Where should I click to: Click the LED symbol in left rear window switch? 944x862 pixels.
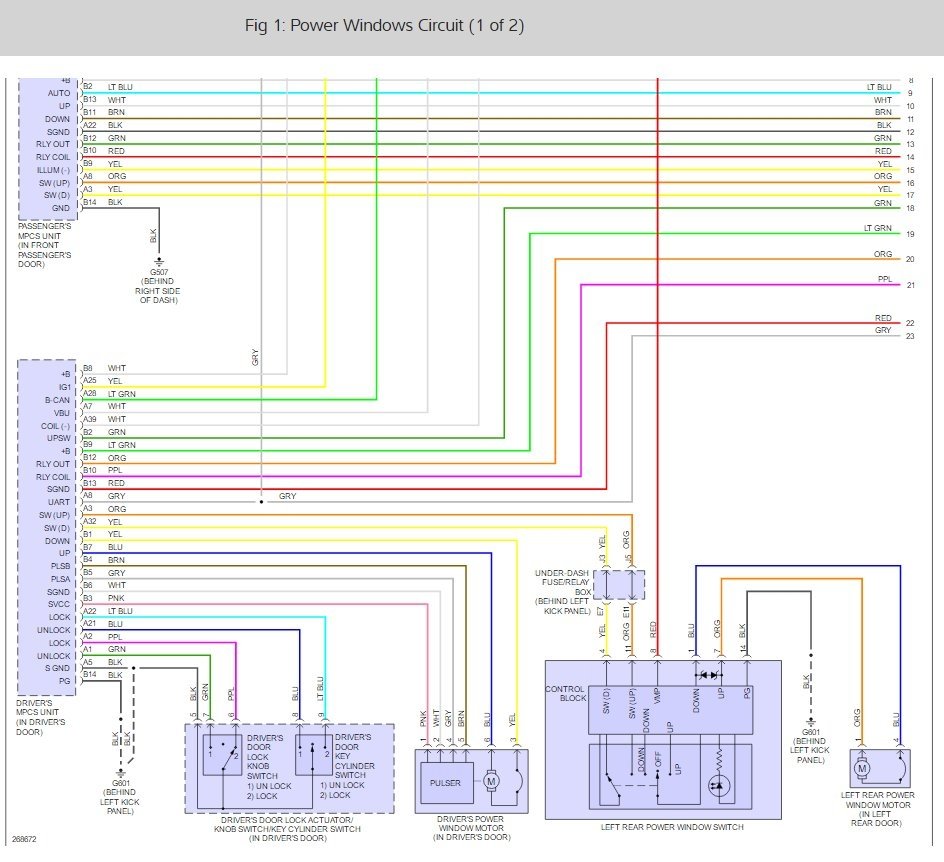719,785
